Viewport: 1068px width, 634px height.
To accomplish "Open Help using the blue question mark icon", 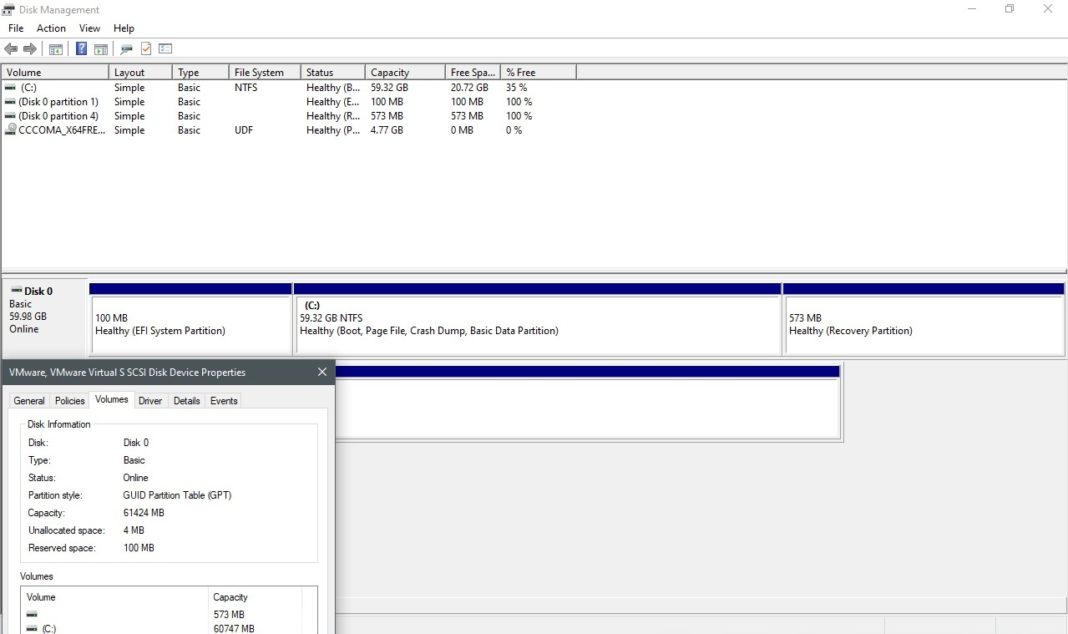I will (81, 48).
